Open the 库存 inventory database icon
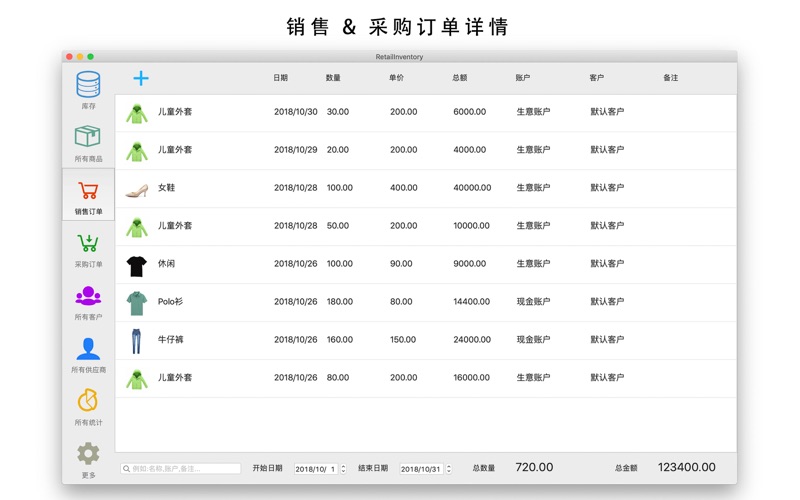800x500 pixels. tap(88, 85)
